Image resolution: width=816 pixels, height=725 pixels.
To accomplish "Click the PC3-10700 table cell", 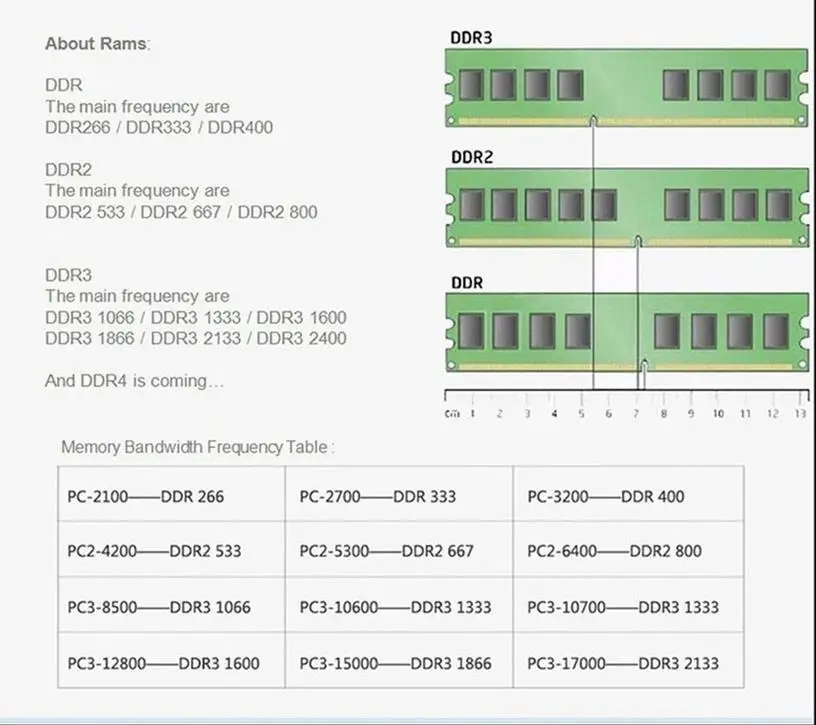I will (623, 607).
